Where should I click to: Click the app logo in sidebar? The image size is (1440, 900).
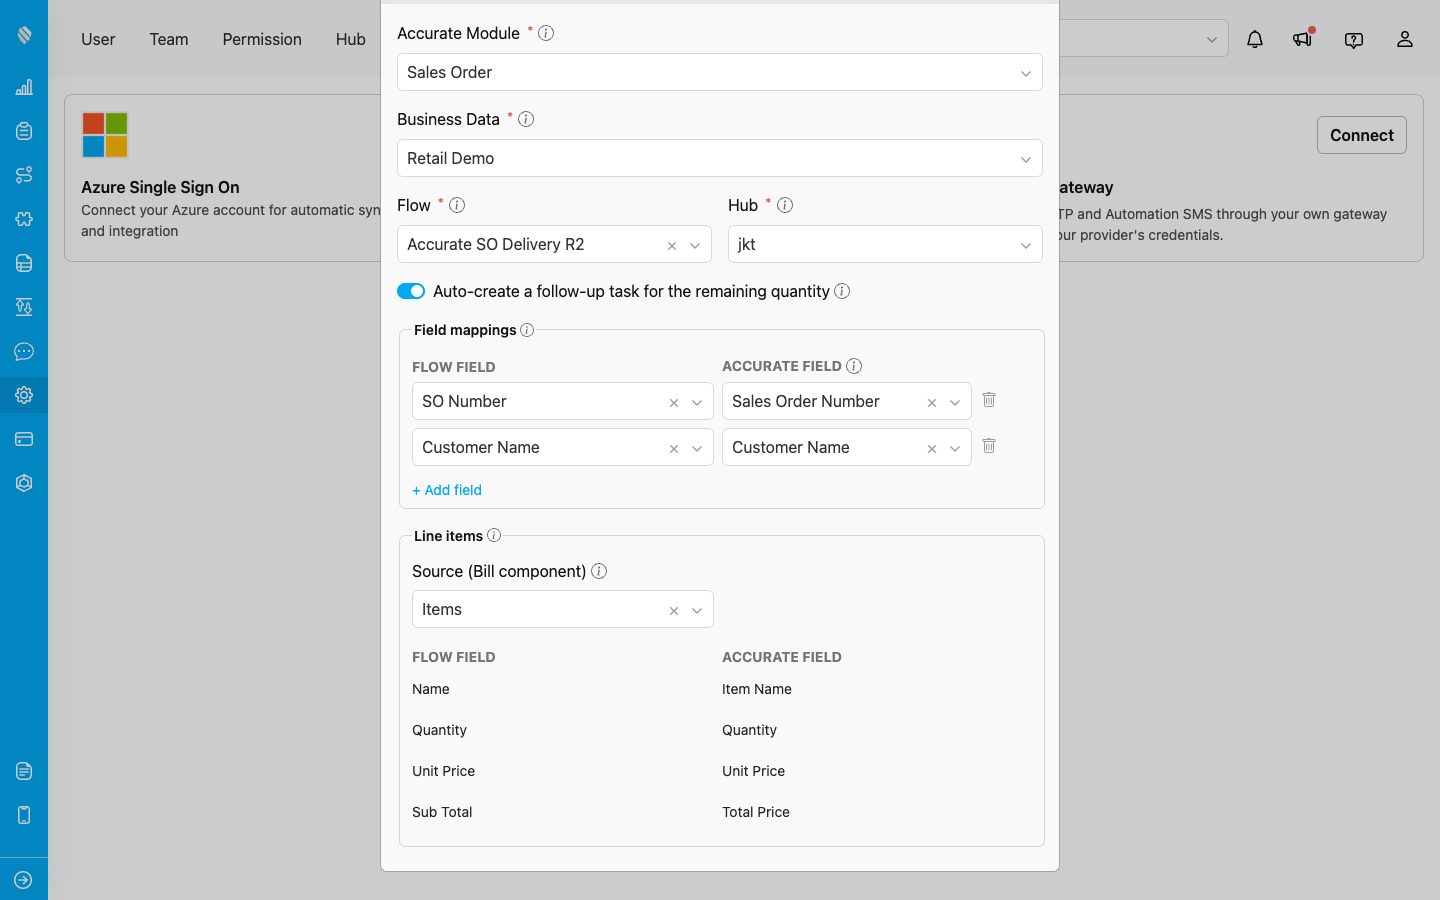click(x=24, y=35)
